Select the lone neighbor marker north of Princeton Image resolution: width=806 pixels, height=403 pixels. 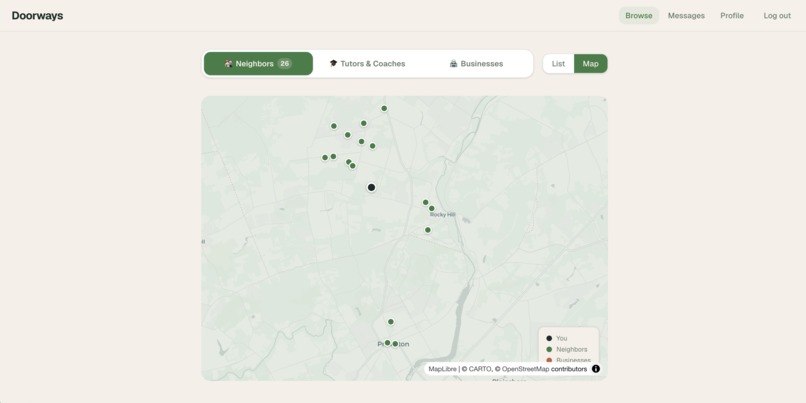pyautogui.click(x=391, y=322)
